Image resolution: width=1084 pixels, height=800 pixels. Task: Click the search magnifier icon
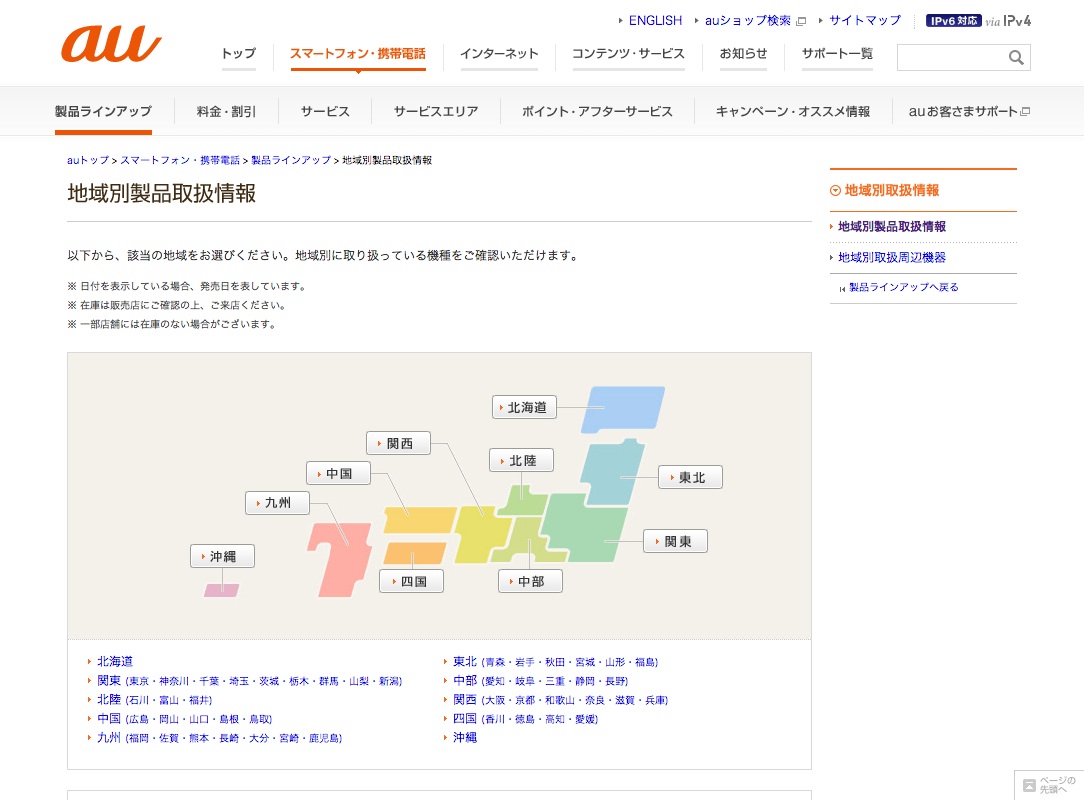[x=1016, y=58]
